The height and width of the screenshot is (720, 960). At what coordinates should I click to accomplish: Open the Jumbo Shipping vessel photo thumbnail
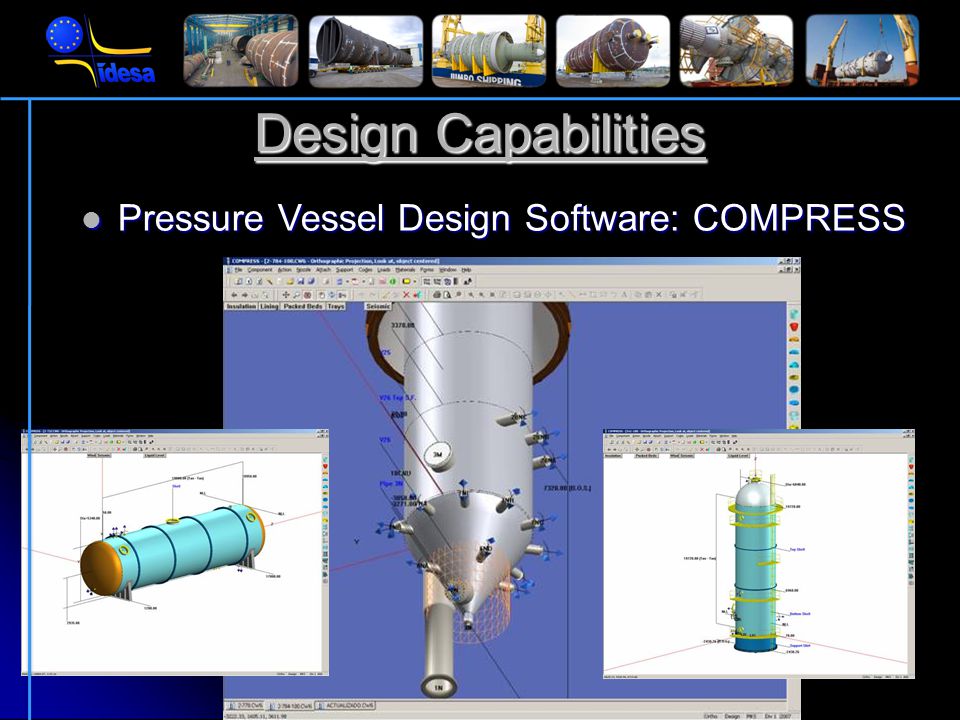pyautogui.click(x=489, y=50)
